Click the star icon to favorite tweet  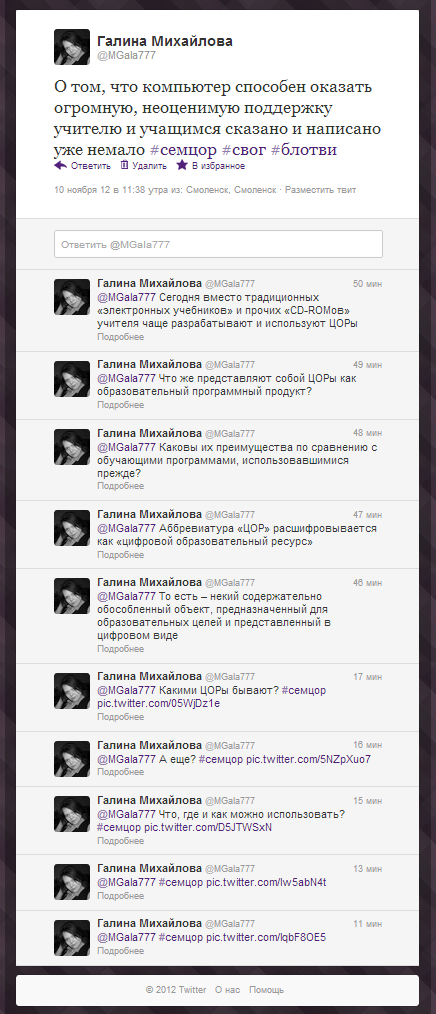(x=182, y=166)
